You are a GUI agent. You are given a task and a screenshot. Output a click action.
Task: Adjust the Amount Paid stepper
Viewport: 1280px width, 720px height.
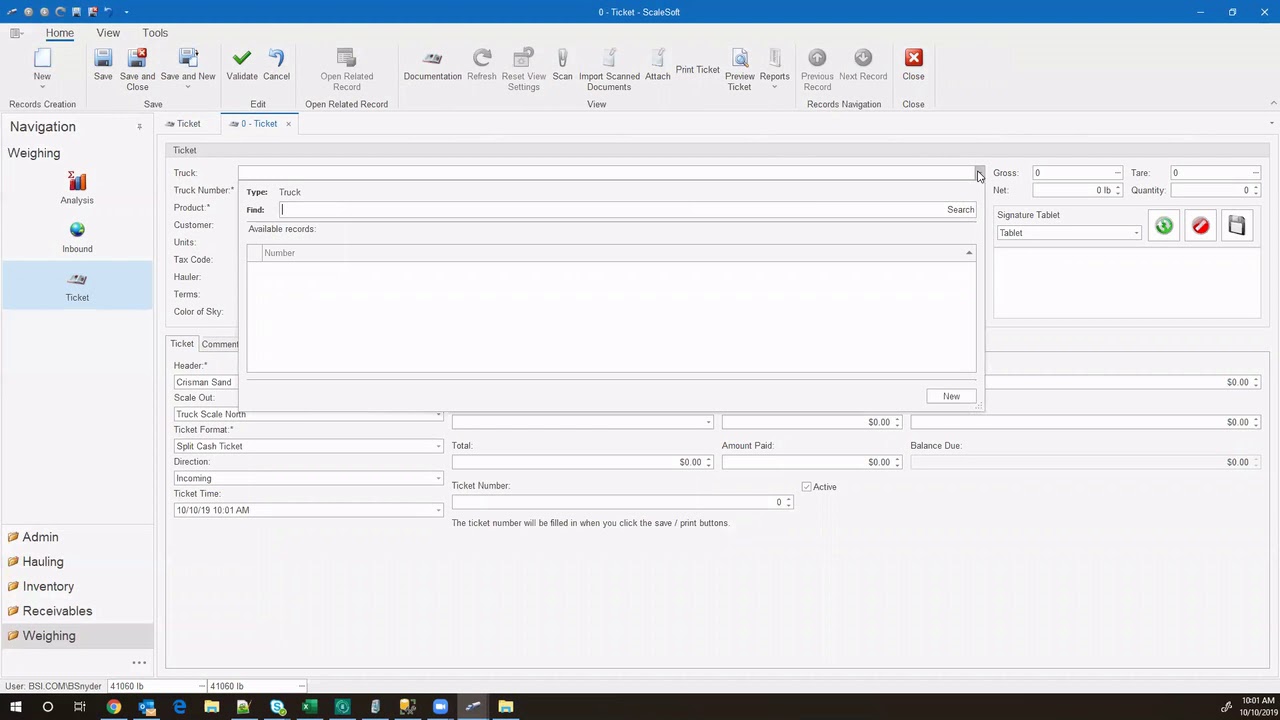pos(897,462)
